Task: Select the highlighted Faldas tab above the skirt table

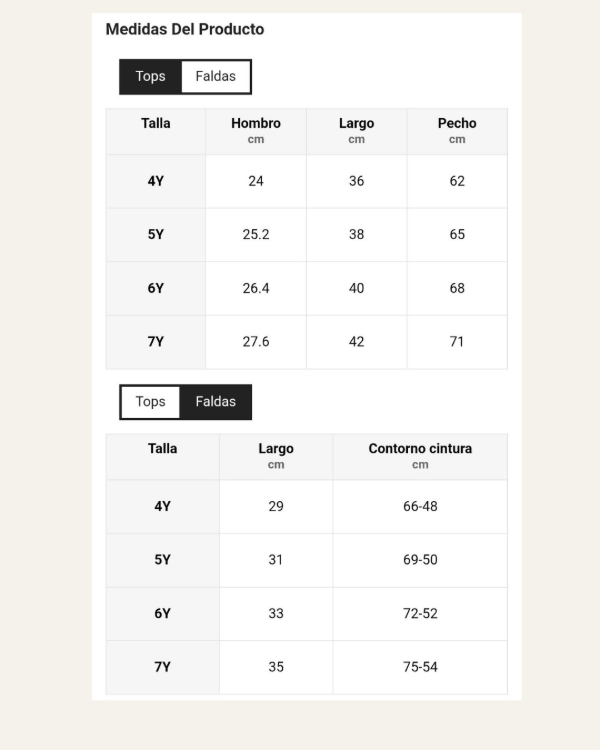Action: click(215, 402)
